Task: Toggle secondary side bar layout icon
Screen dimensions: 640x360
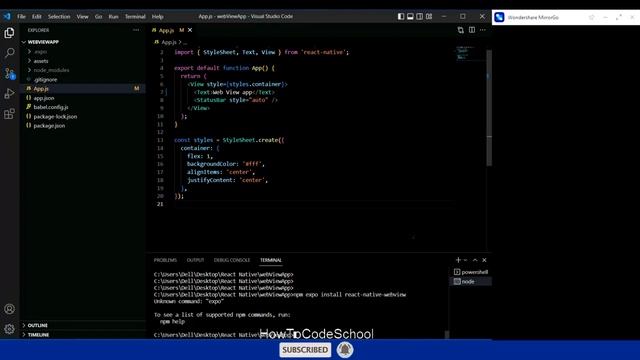Action: (x=420, y=16)
